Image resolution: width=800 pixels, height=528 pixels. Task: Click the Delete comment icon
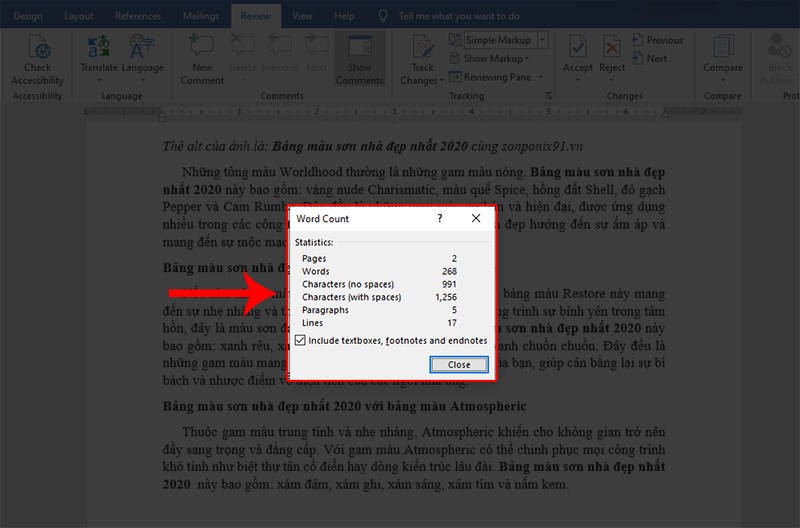tap(242, 46)
